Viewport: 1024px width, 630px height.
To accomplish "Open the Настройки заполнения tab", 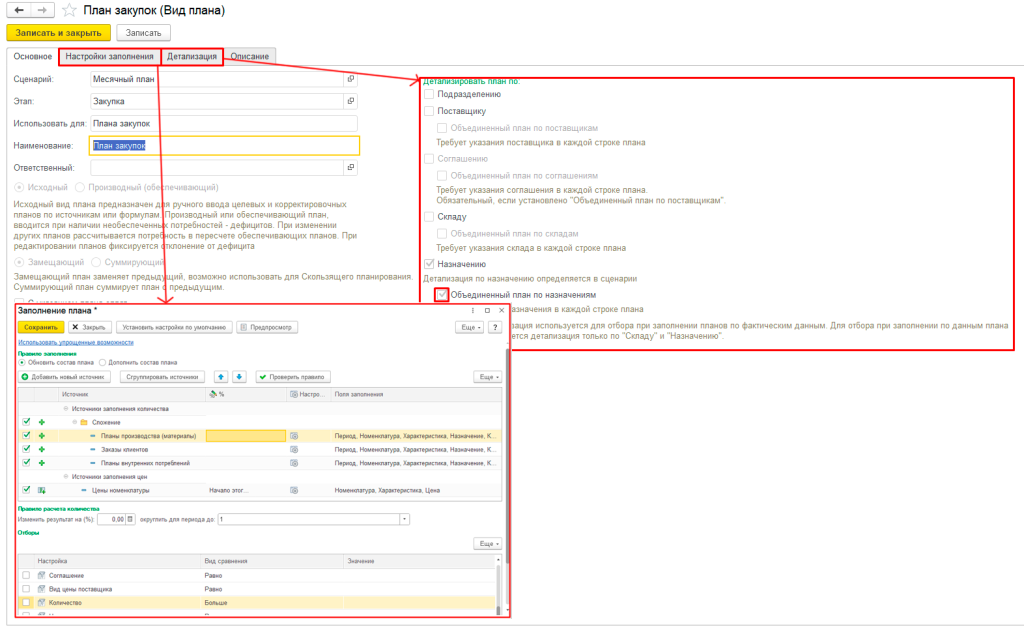I will pyautogui.click(x=109, y=57).
